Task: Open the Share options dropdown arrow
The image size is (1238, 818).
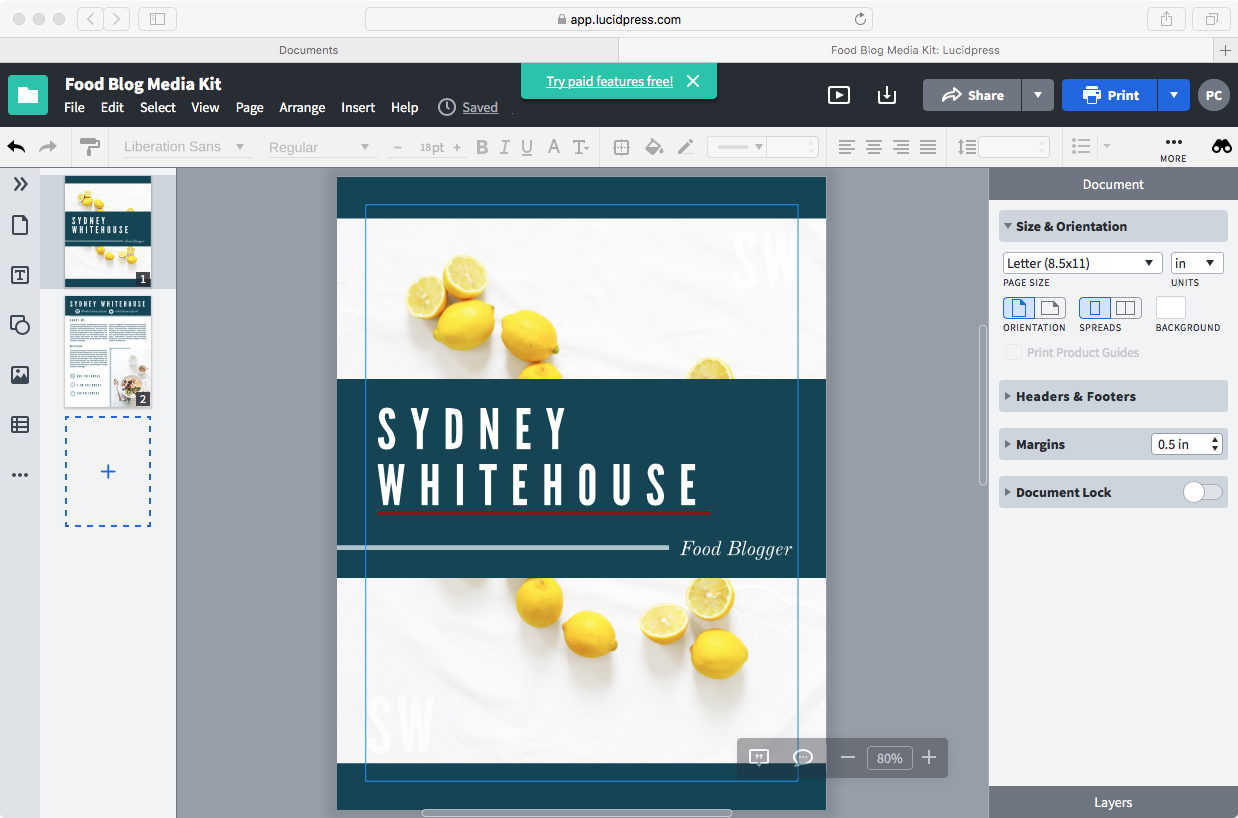Action: (x=1038, y=95)
